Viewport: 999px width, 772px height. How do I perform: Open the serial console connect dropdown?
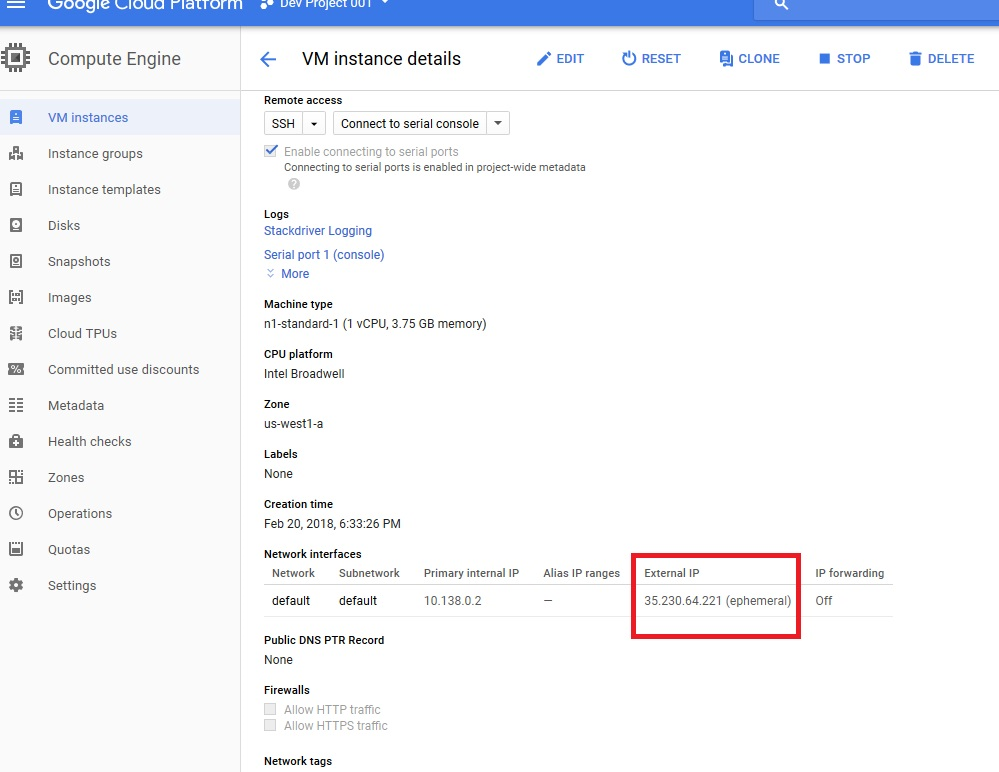point(497,122)
